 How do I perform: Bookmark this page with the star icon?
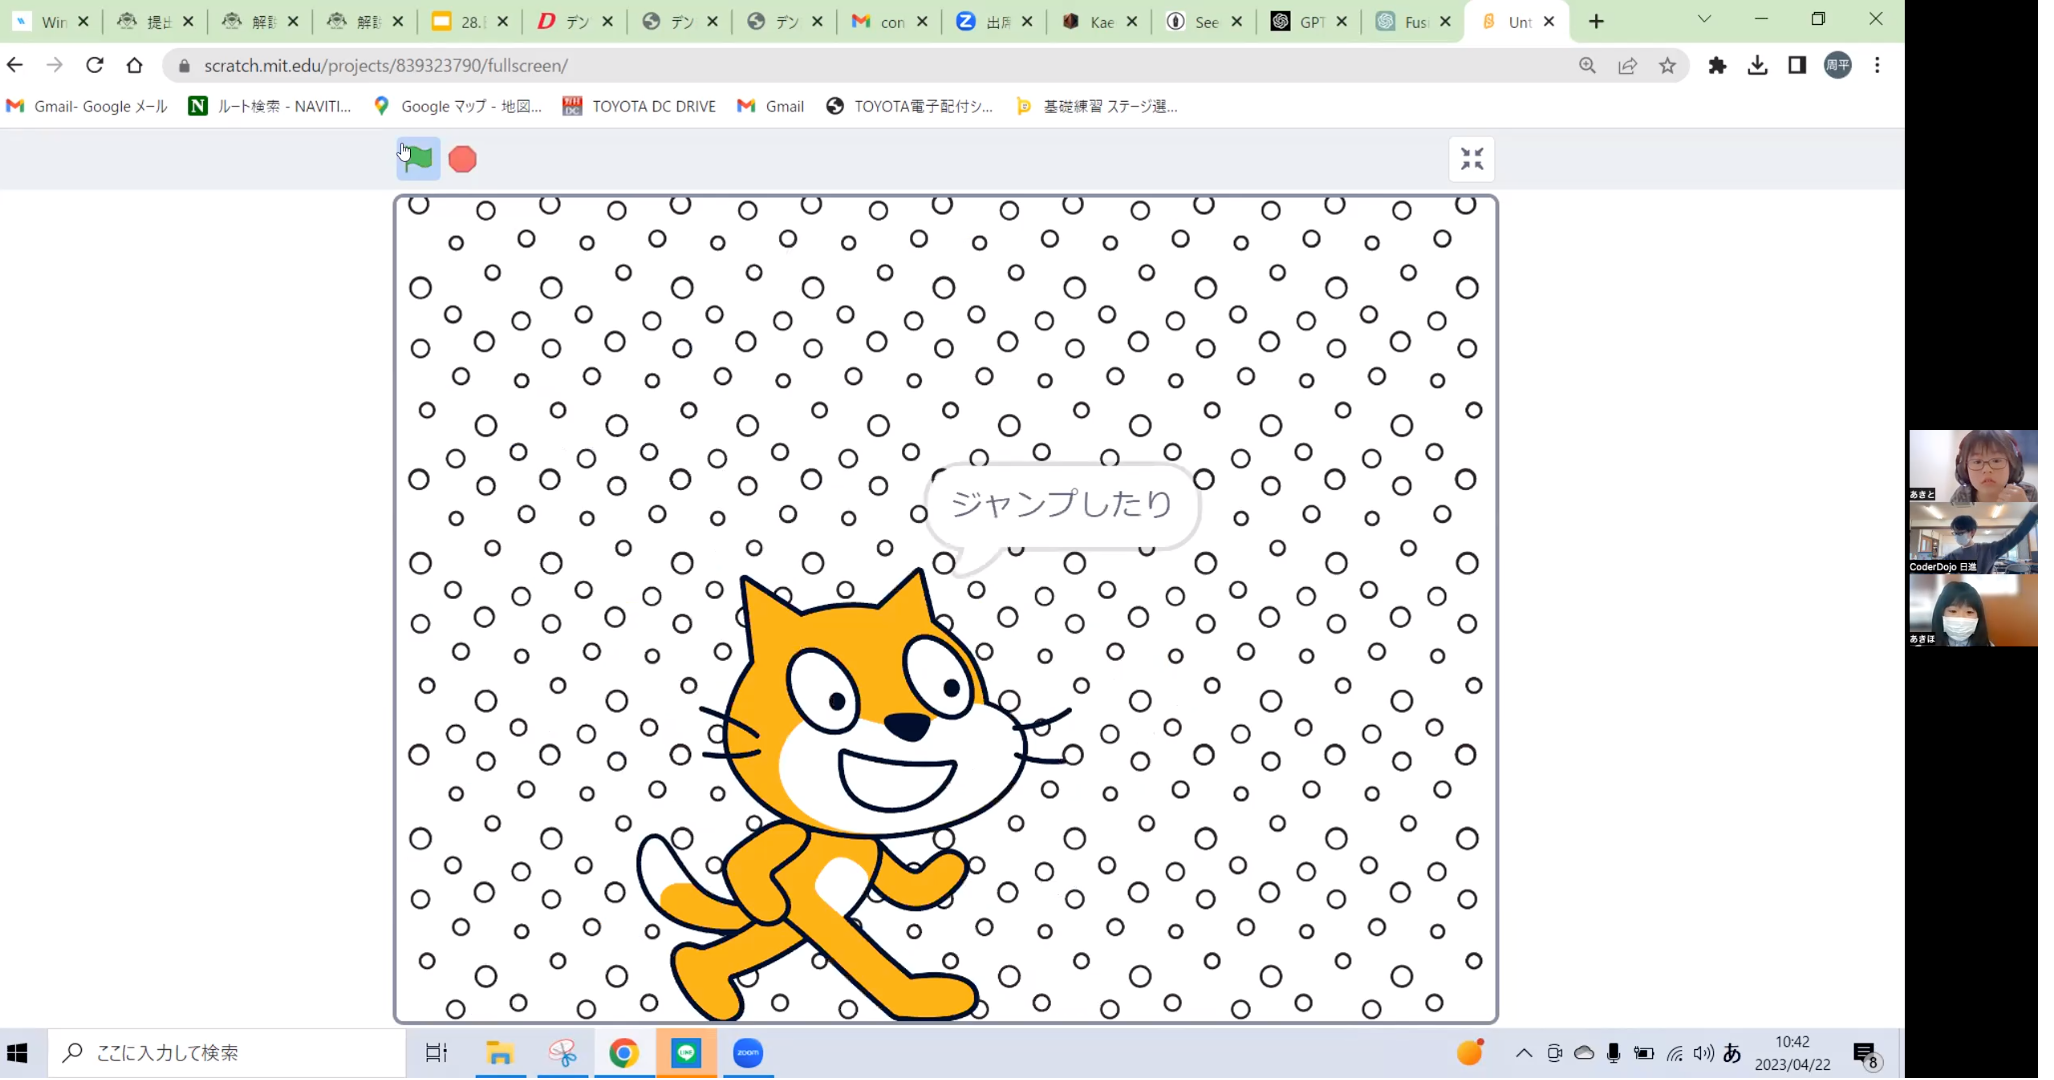1667,65
